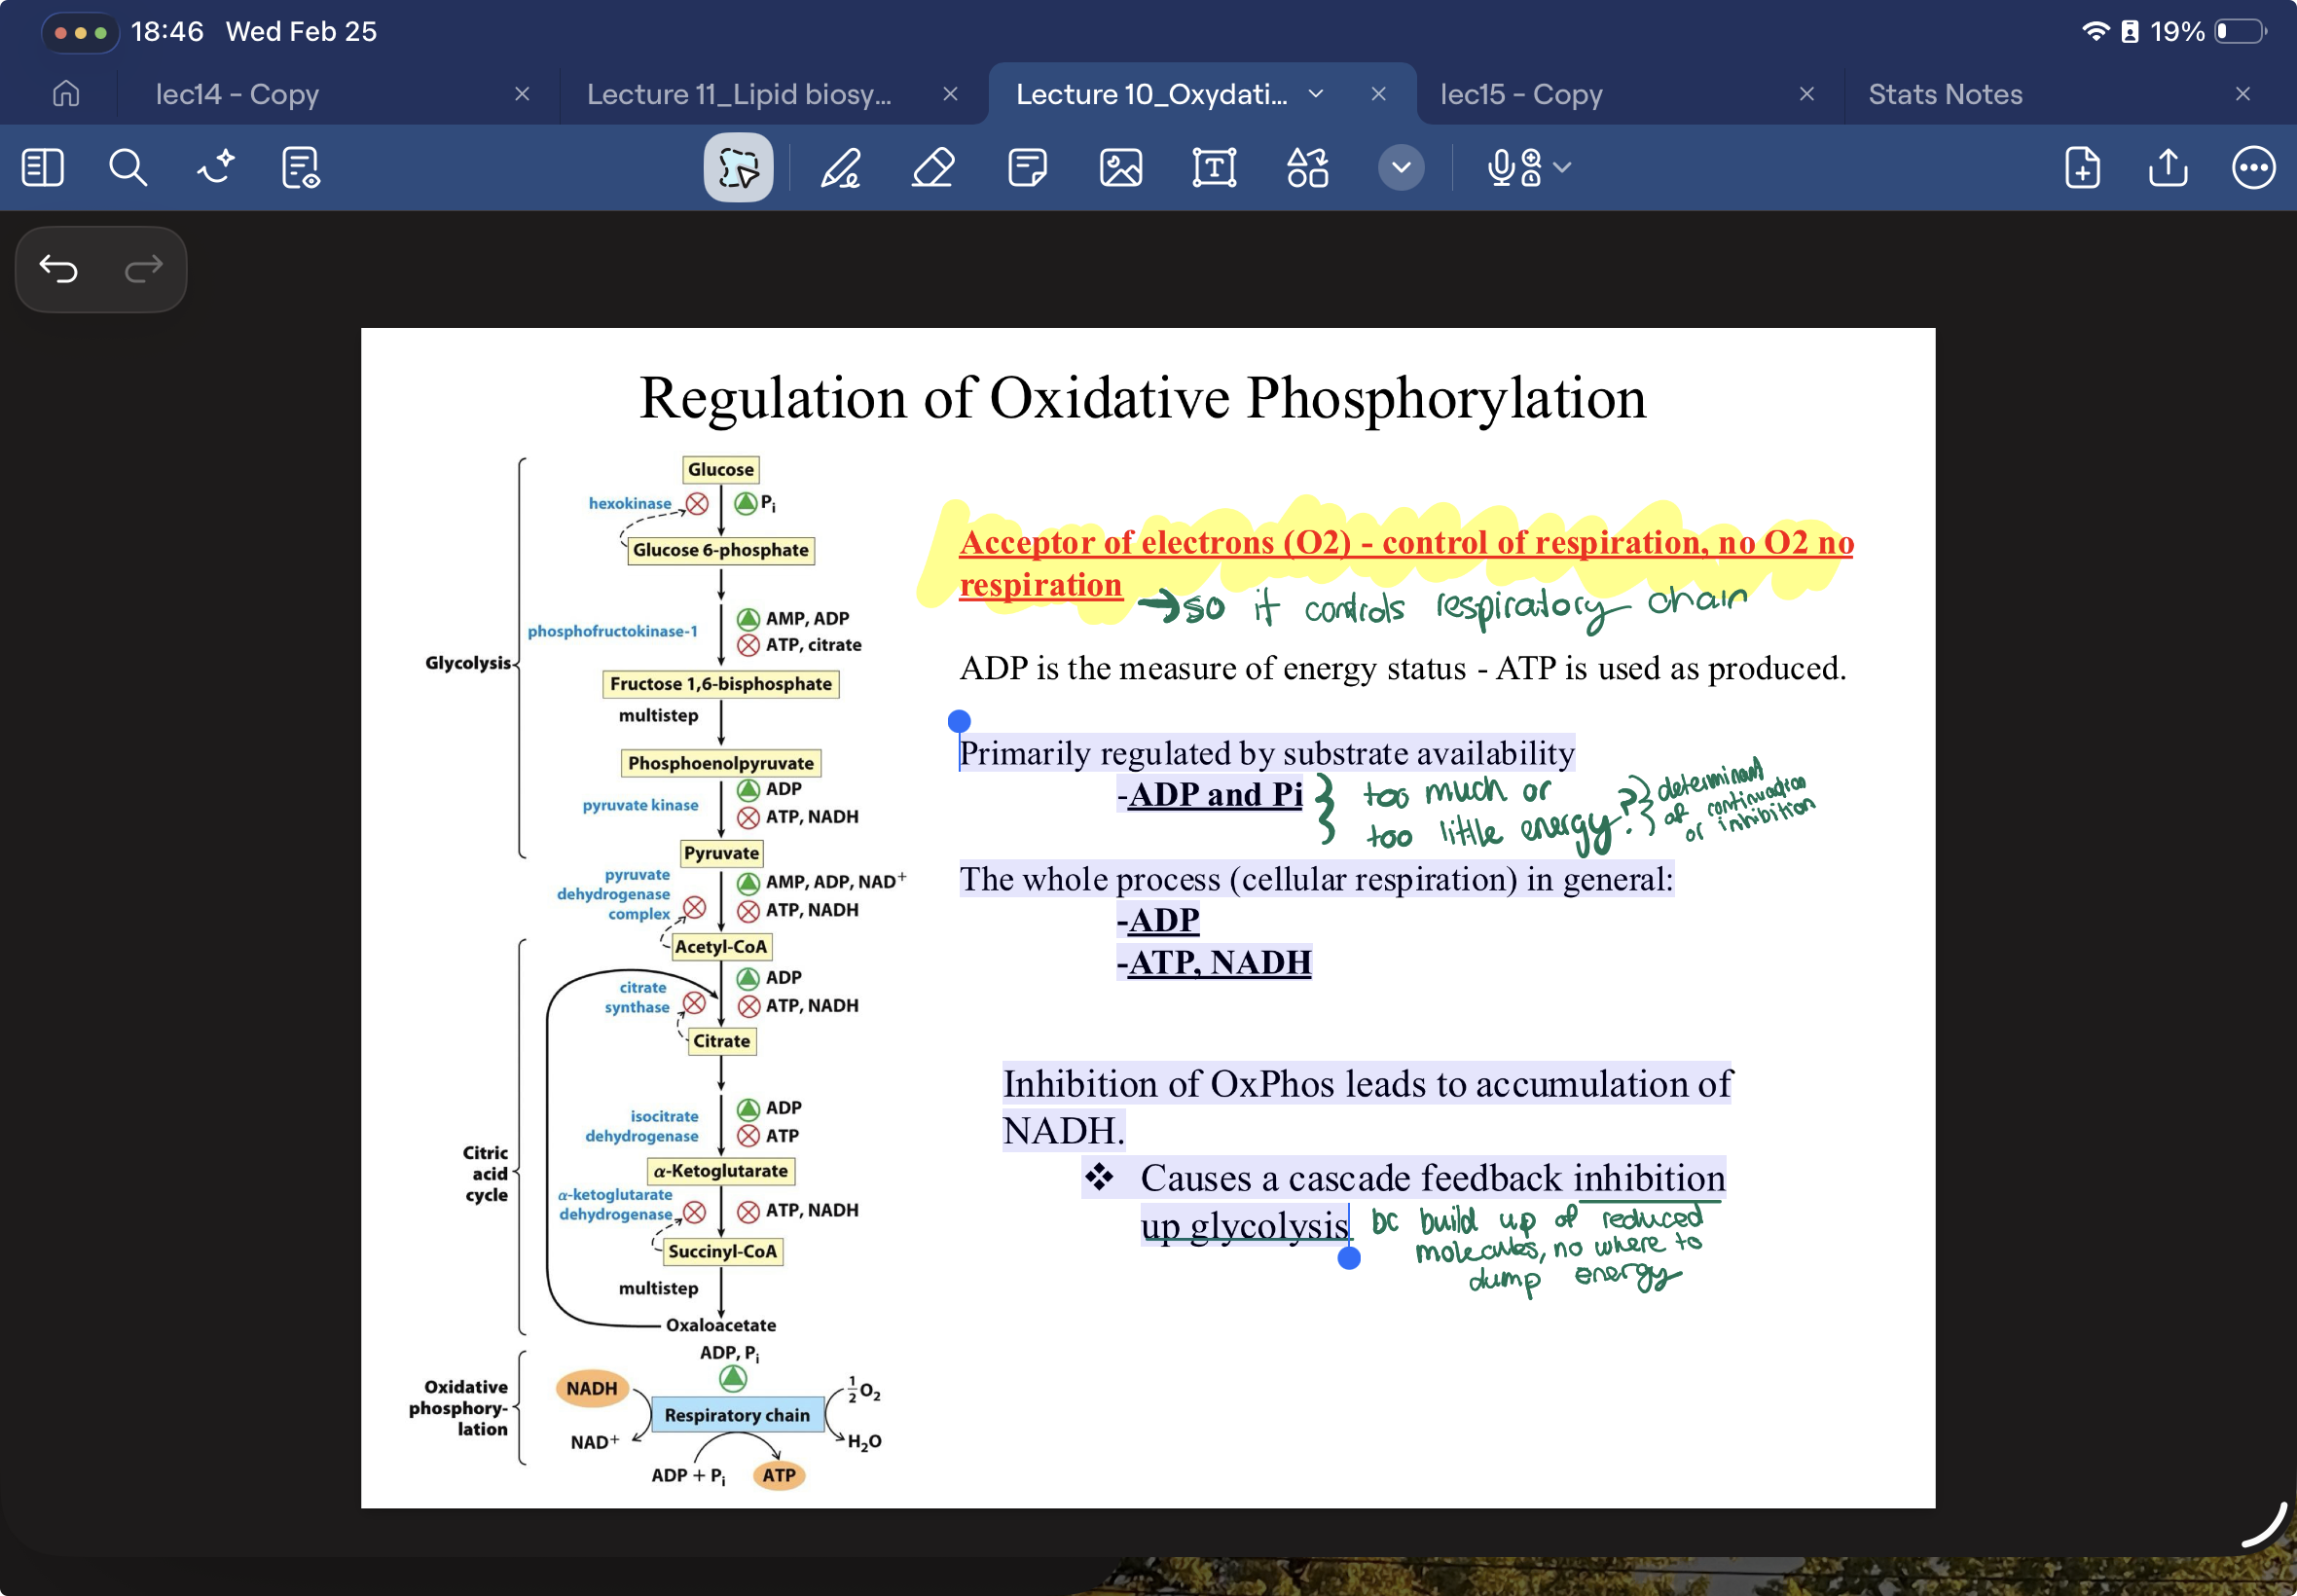This screenshot has width=2297, height=1596.
Task: Switch to the Stats Notes tab
Action: point(1943,93)
